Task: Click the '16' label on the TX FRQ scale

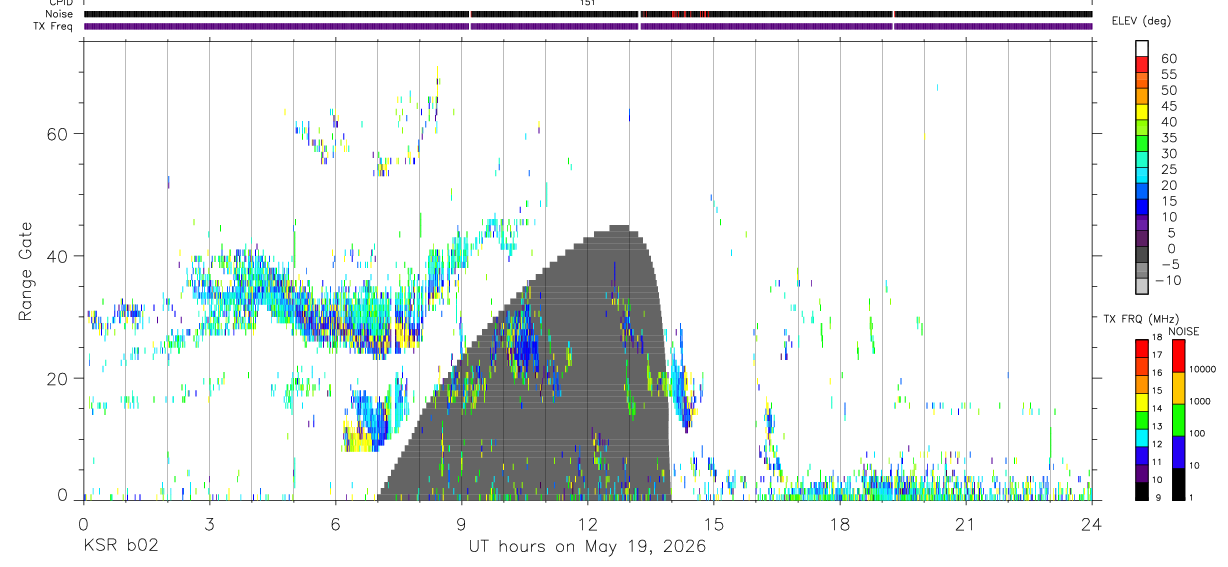Action: [1156, 372]
